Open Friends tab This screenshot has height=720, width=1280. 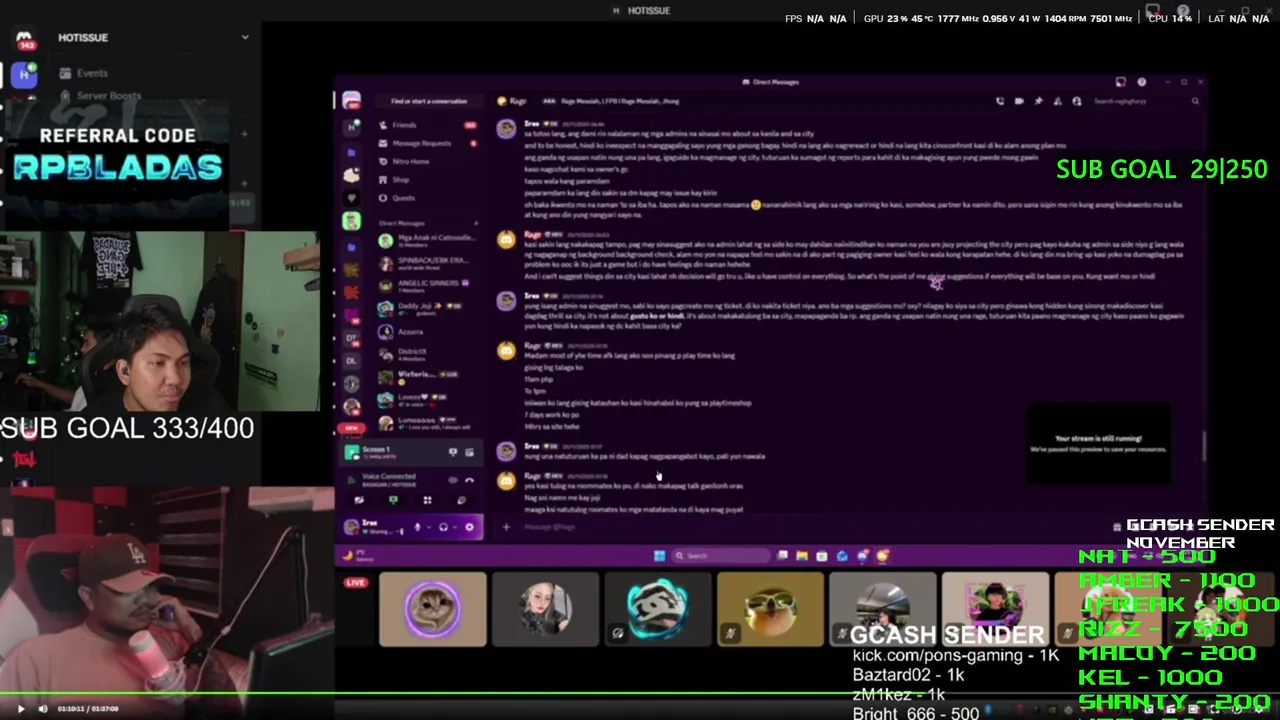[x=428, y=125]
